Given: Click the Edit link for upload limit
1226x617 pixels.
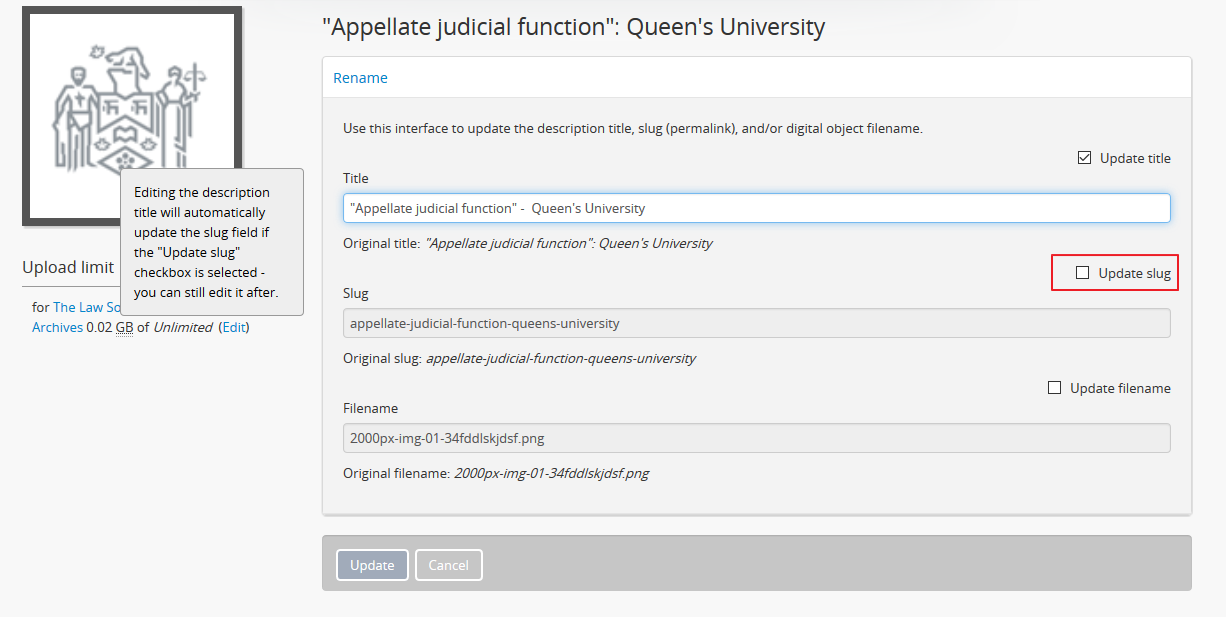Looking at the screenshot, I should point(233,327).
